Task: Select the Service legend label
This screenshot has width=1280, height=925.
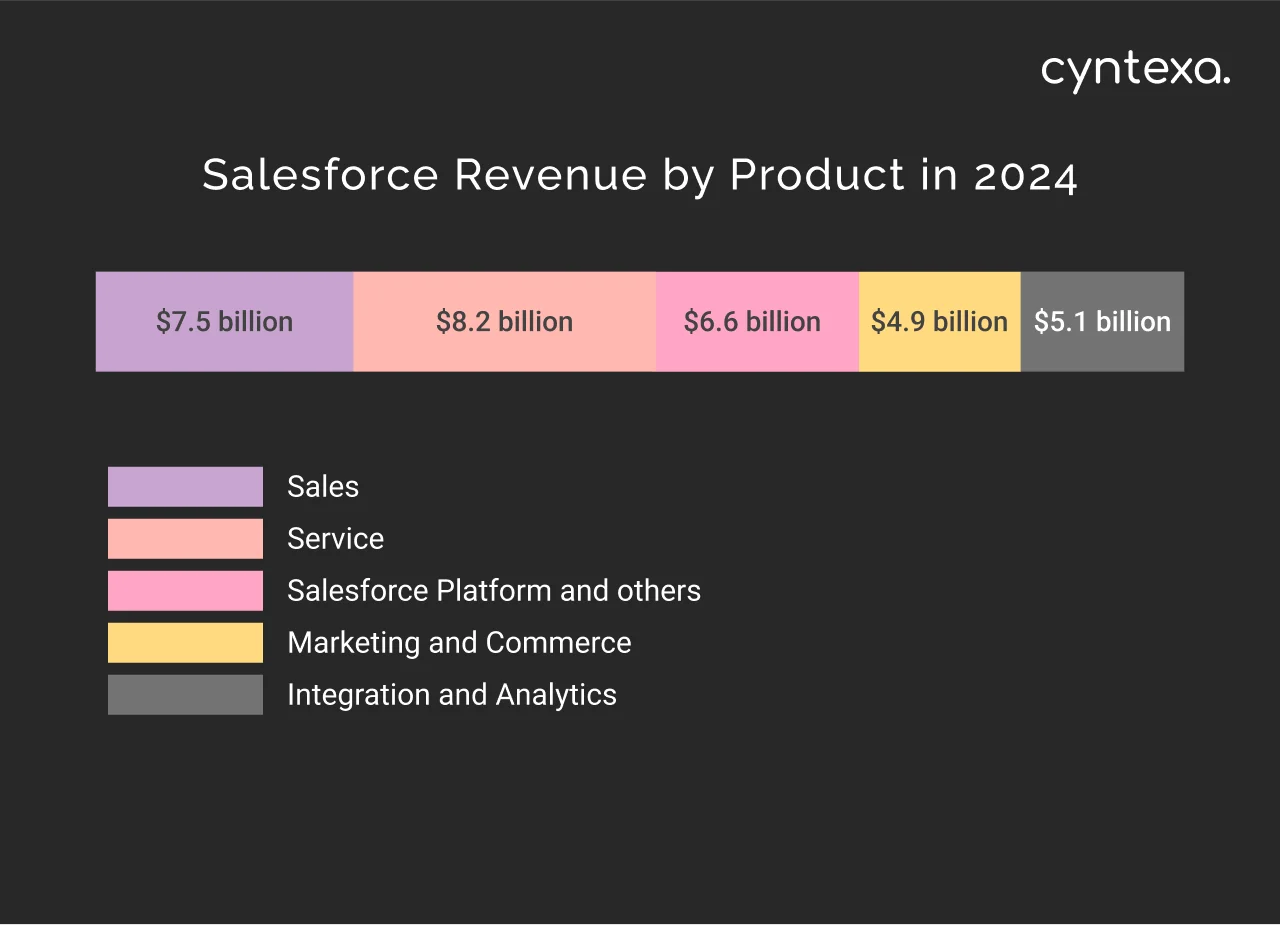Action: [335, 538]
